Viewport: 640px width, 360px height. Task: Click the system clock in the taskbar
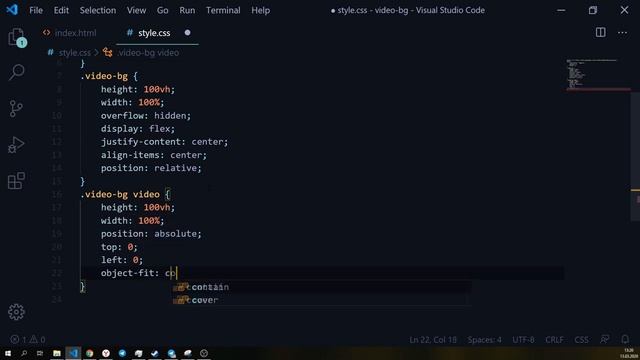(x=629, y=353)
